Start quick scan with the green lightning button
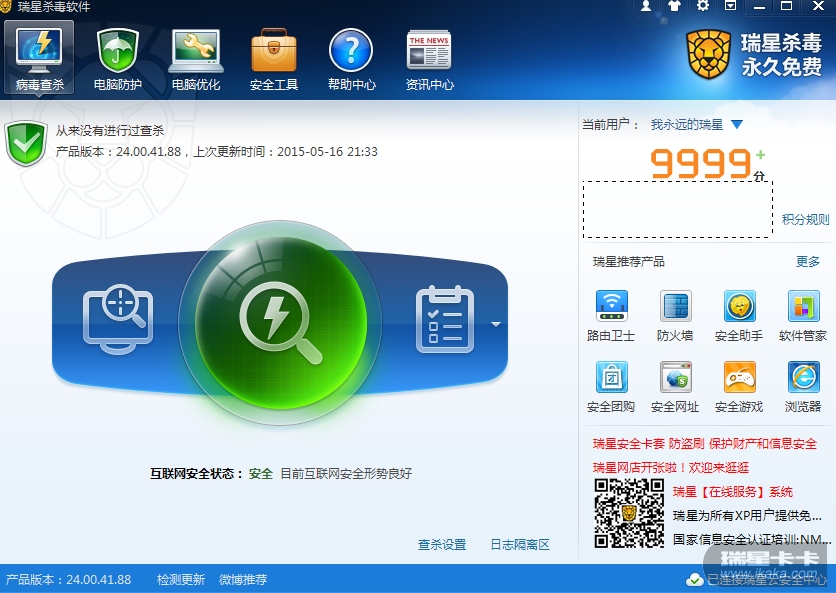Image resolution: width=836 pixels, height=593 pixels. (x=280, y=323)
